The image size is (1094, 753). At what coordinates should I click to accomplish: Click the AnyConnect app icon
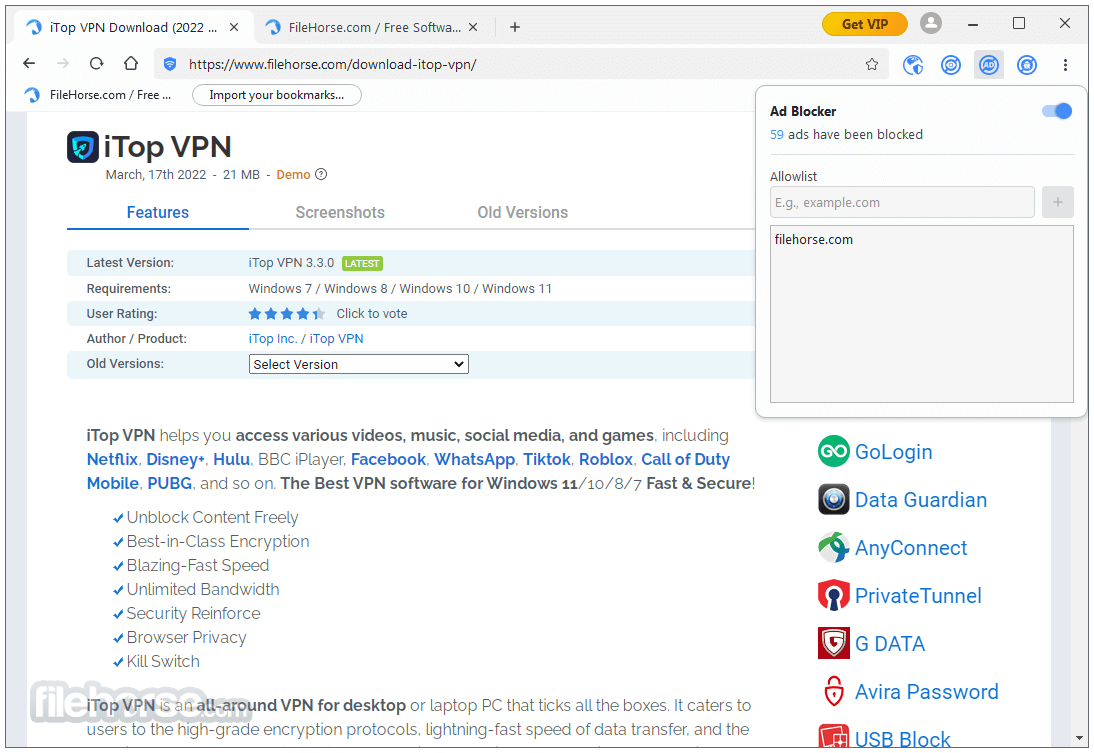pyautogui.click(x=833, y=547)
